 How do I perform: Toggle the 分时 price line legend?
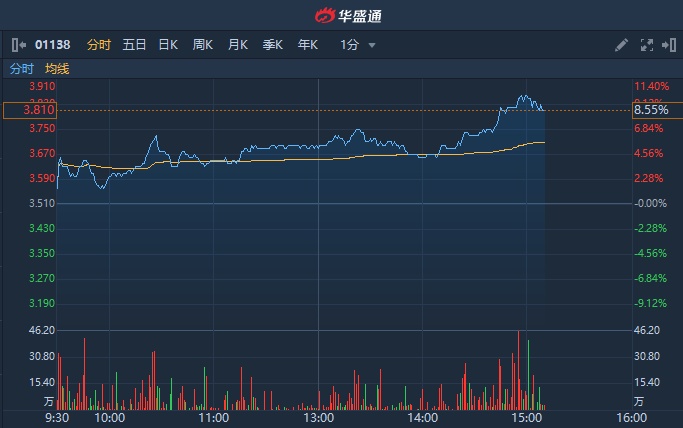click(x=21, y=69)
